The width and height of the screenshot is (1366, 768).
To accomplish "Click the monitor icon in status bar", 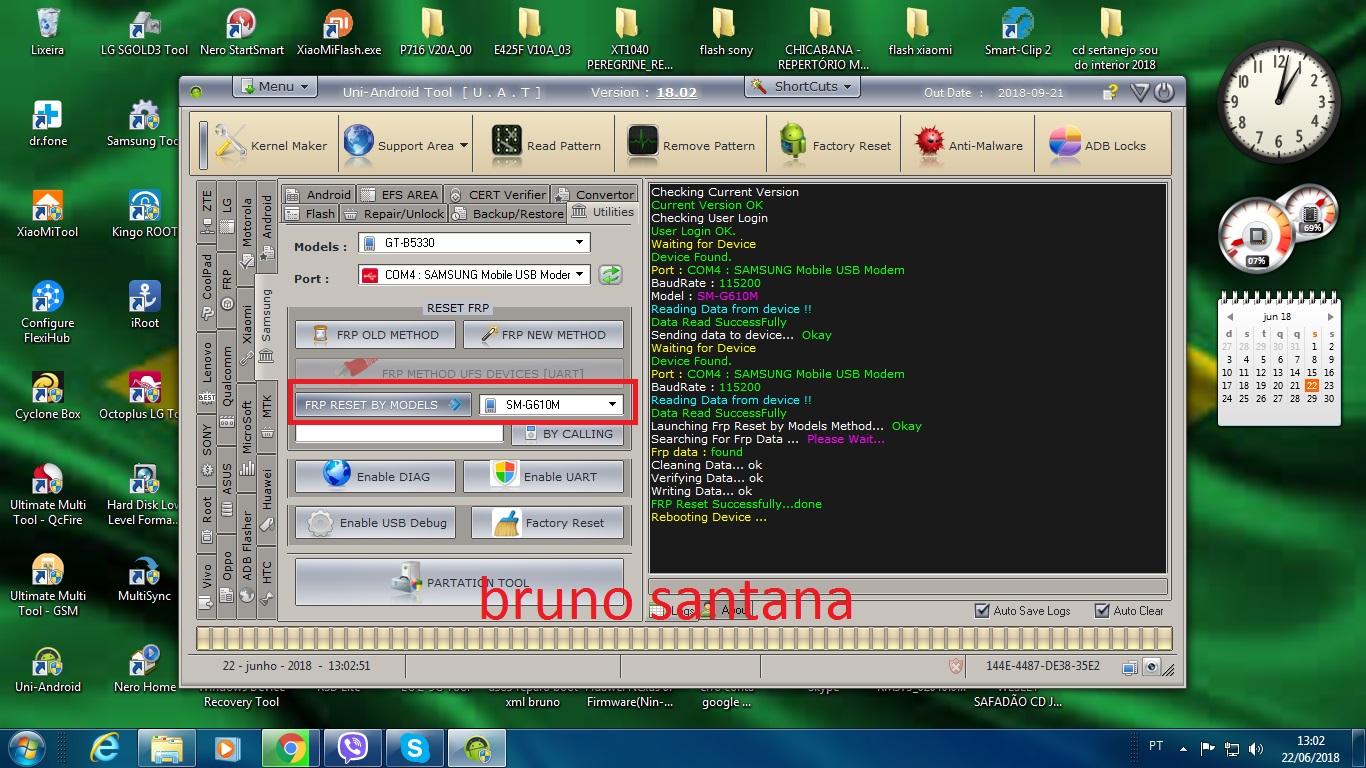I will (1130, 667).
